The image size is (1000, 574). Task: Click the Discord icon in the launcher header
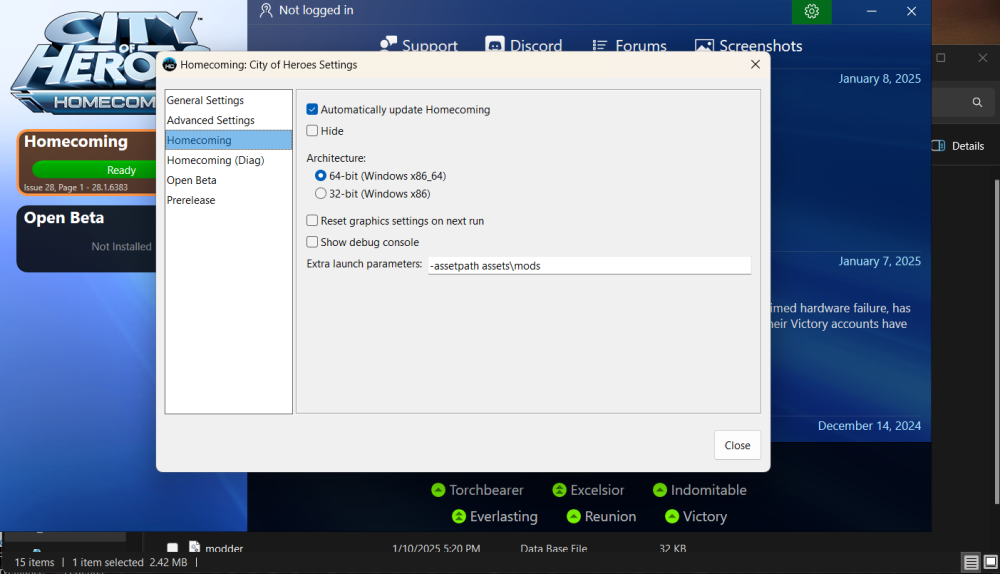pyautogui.click(x=494, y=46)
